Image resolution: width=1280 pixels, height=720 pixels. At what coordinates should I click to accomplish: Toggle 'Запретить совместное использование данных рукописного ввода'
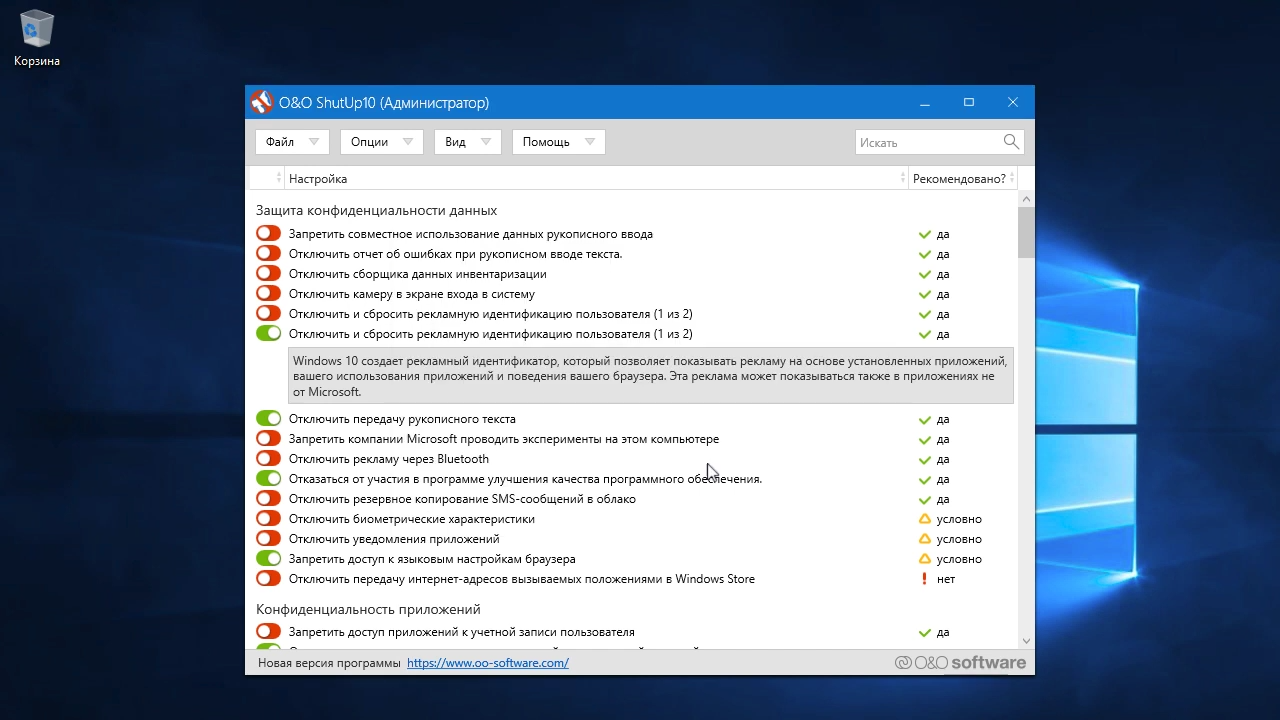[268, 233]
